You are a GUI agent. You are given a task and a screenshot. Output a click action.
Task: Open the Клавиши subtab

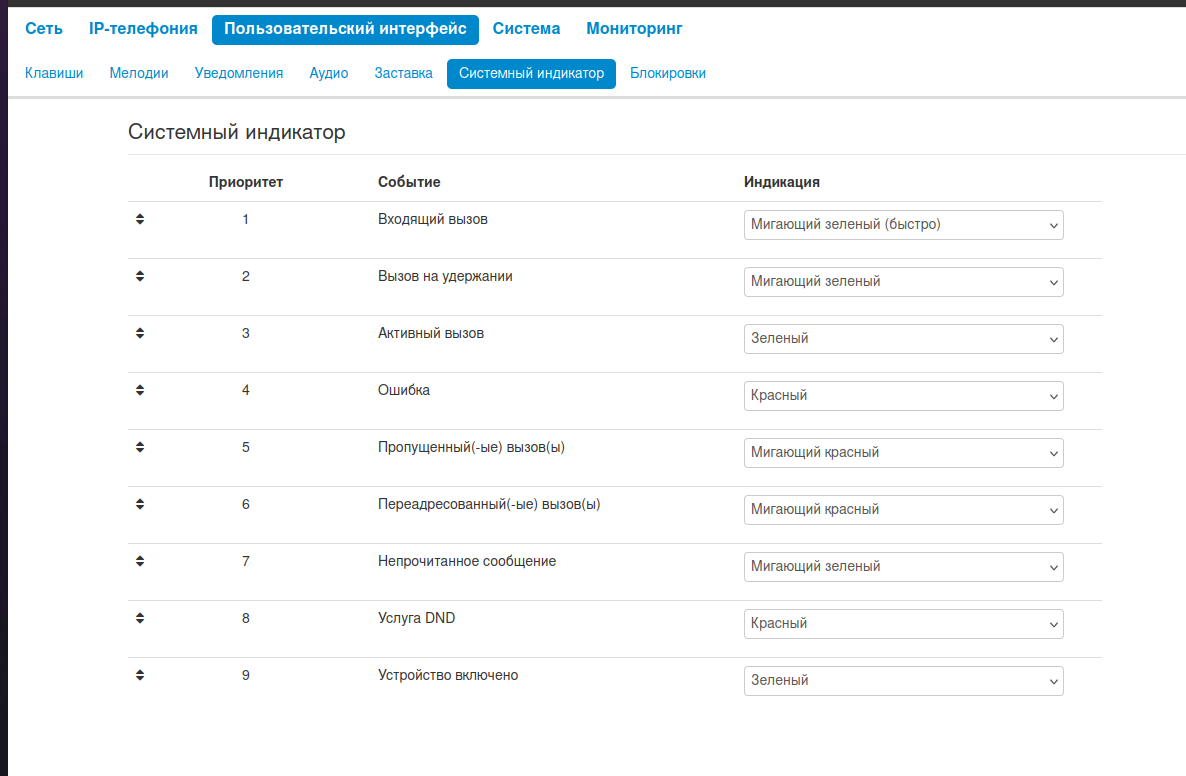coord(54,73)
